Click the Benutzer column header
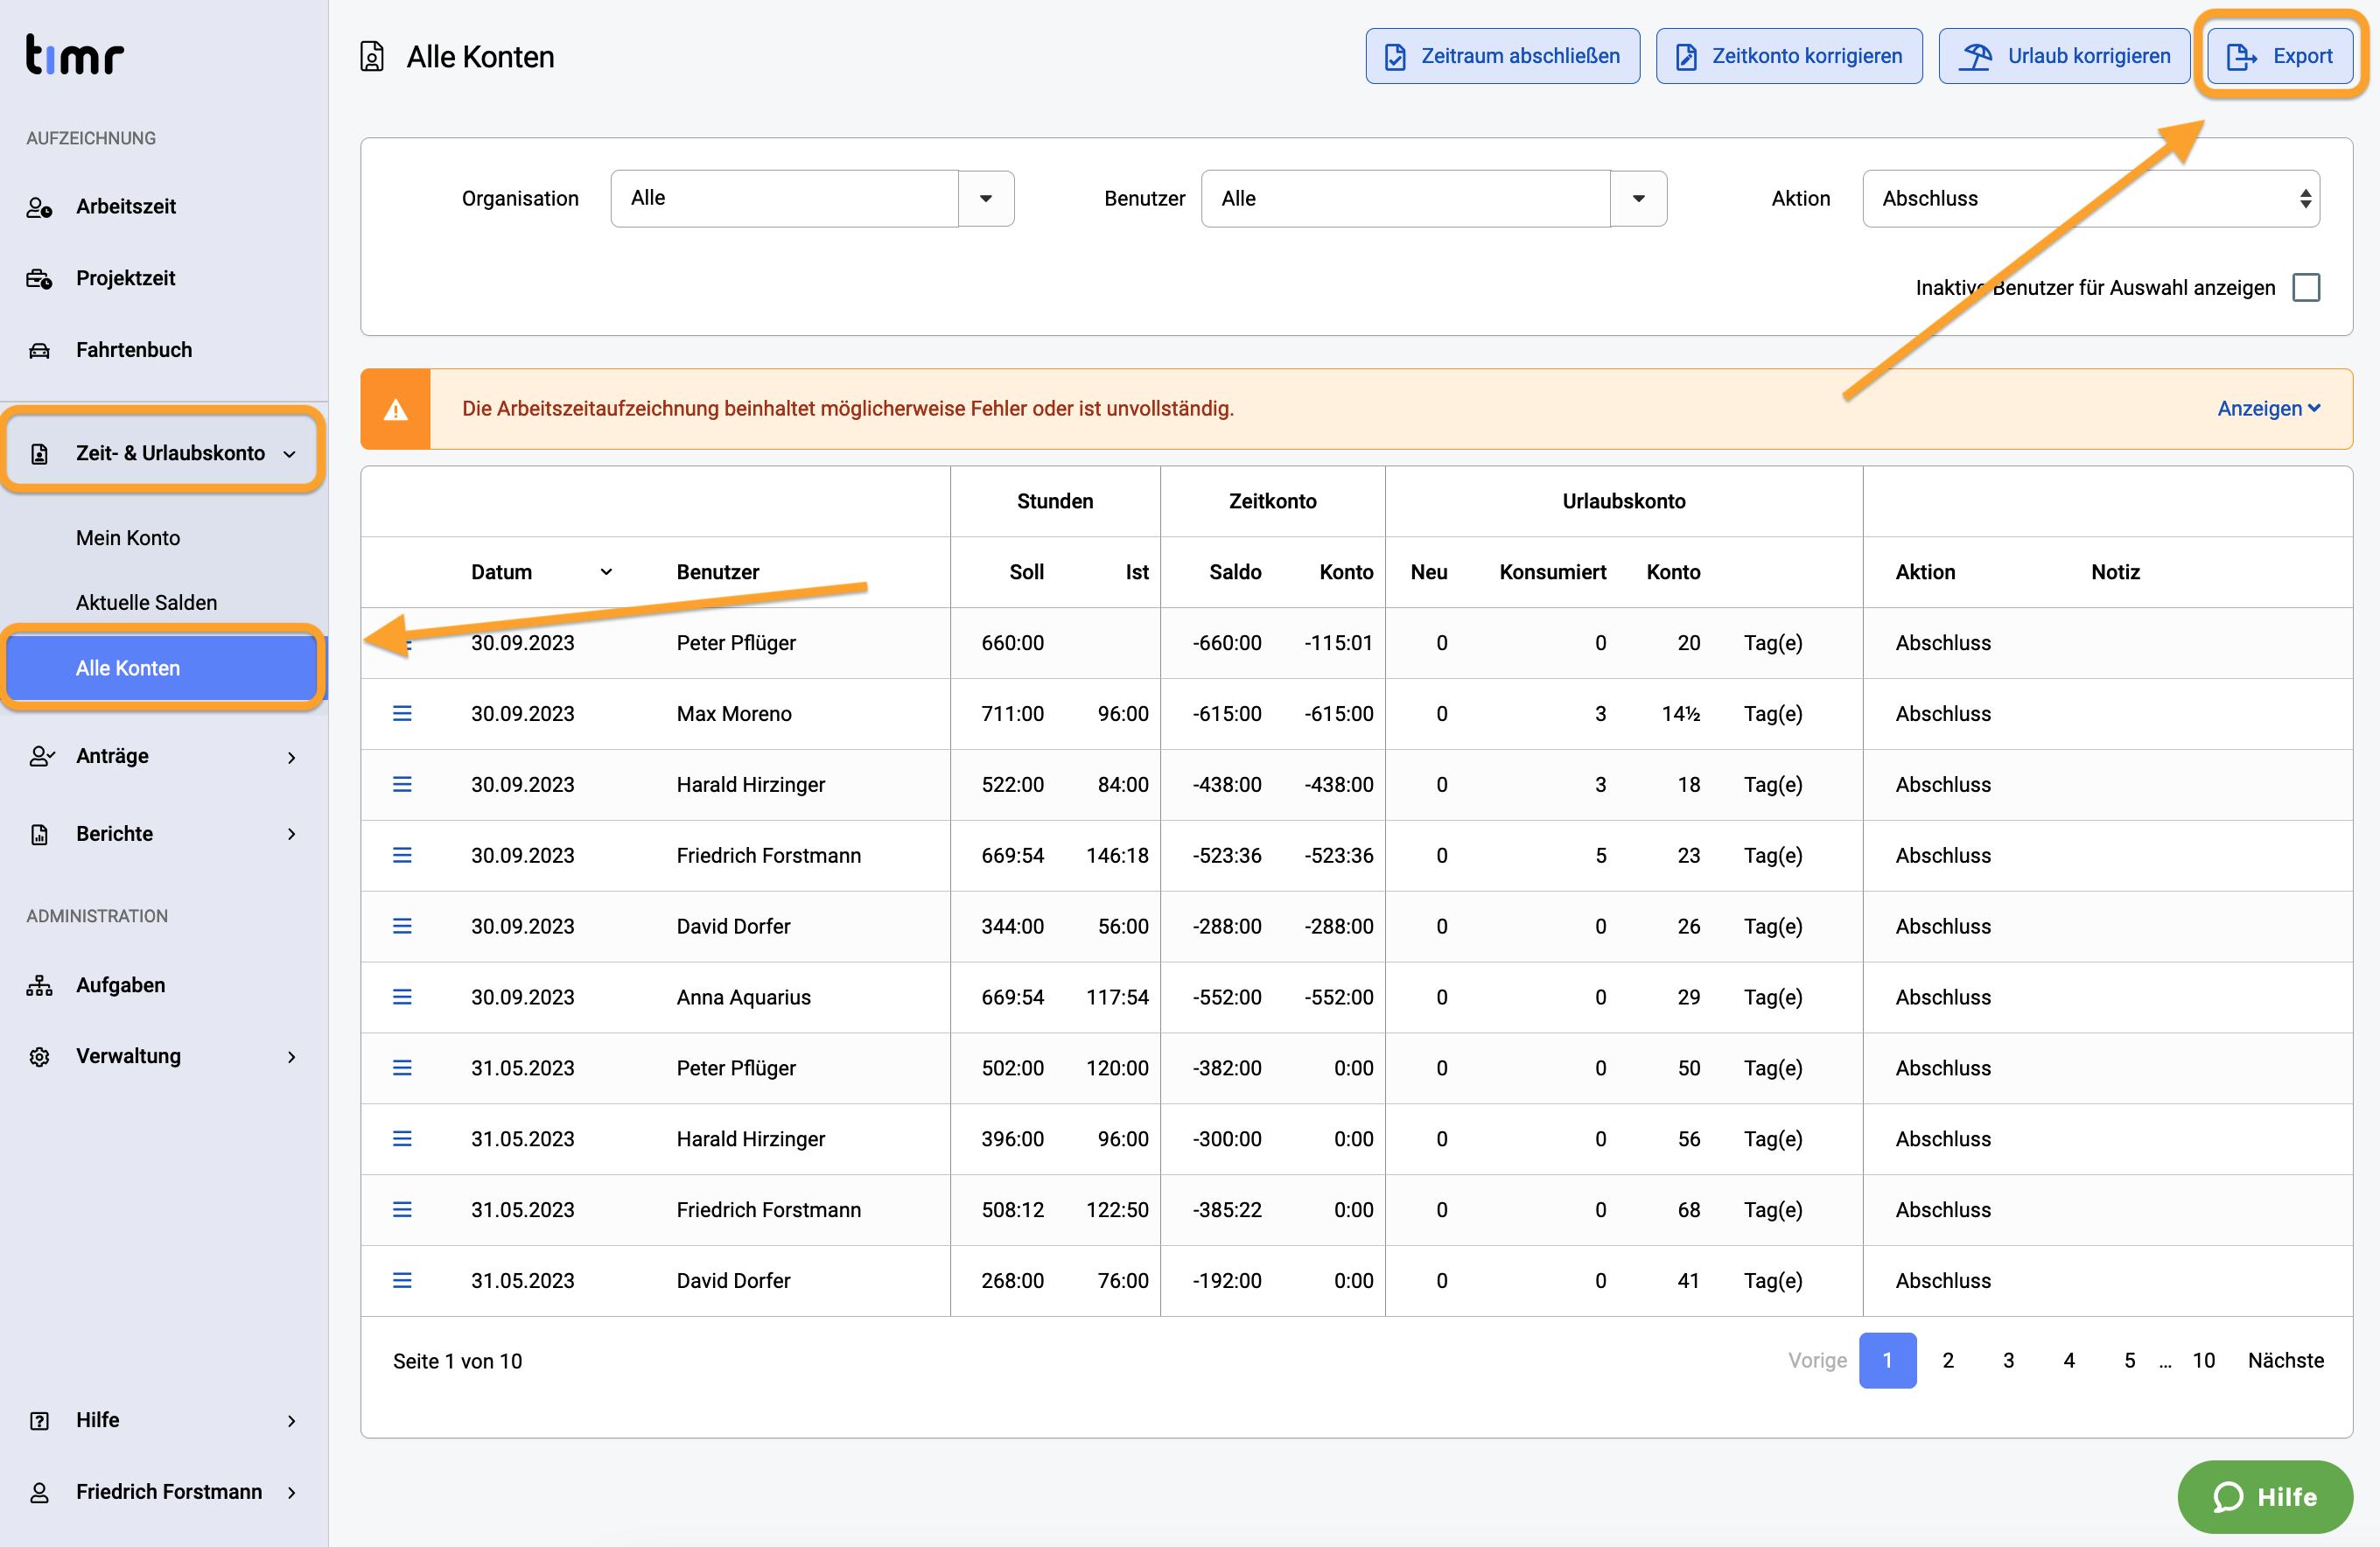The width and height of the screenshot is (2380, 1547). point(717,572)
